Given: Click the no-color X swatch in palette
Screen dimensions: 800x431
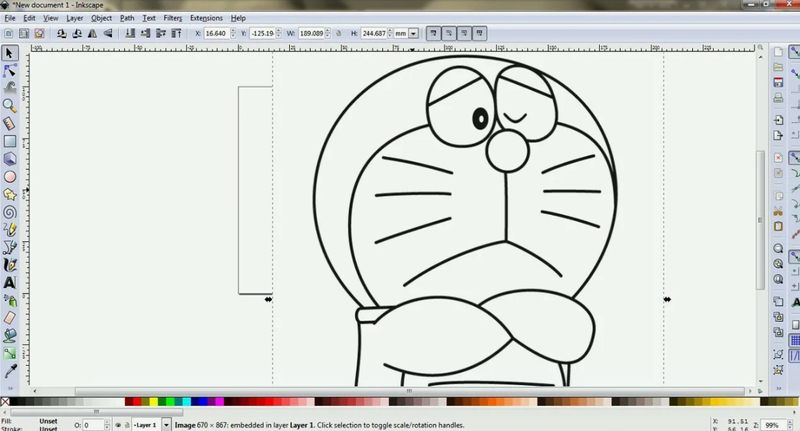Looking at the screenshot, I should pos(5,402).
